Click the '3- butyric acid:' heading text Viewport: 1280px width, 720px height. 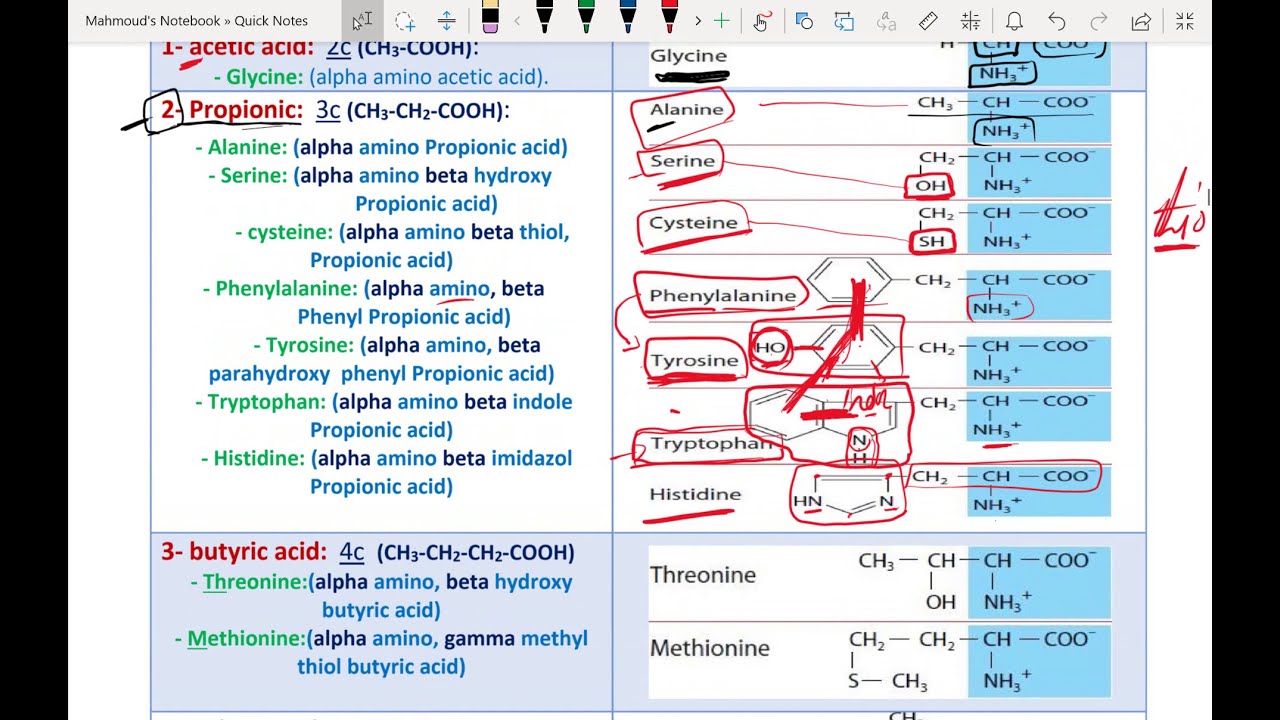pyautogui.click(x=244, y=552)
